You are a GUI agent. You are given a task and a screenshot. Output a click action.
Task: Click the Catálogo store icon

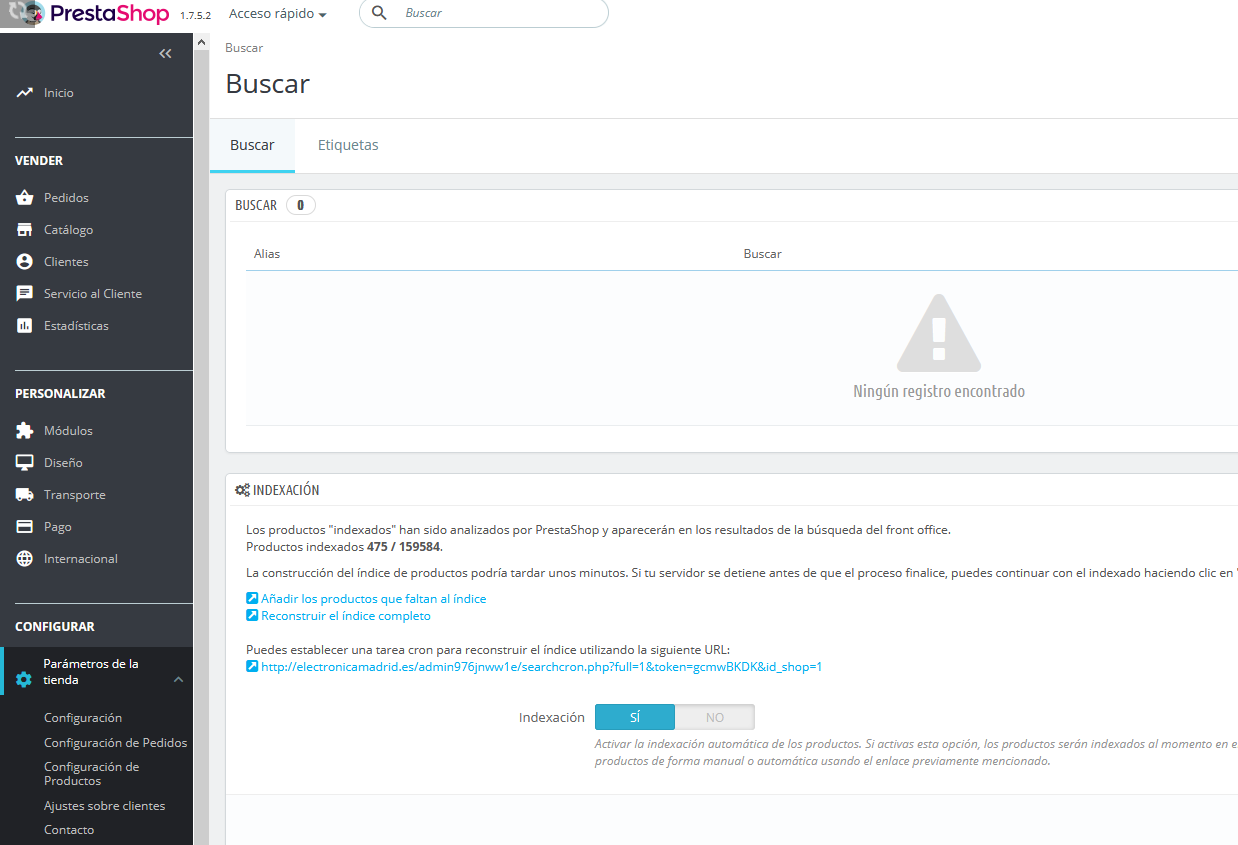25,230
